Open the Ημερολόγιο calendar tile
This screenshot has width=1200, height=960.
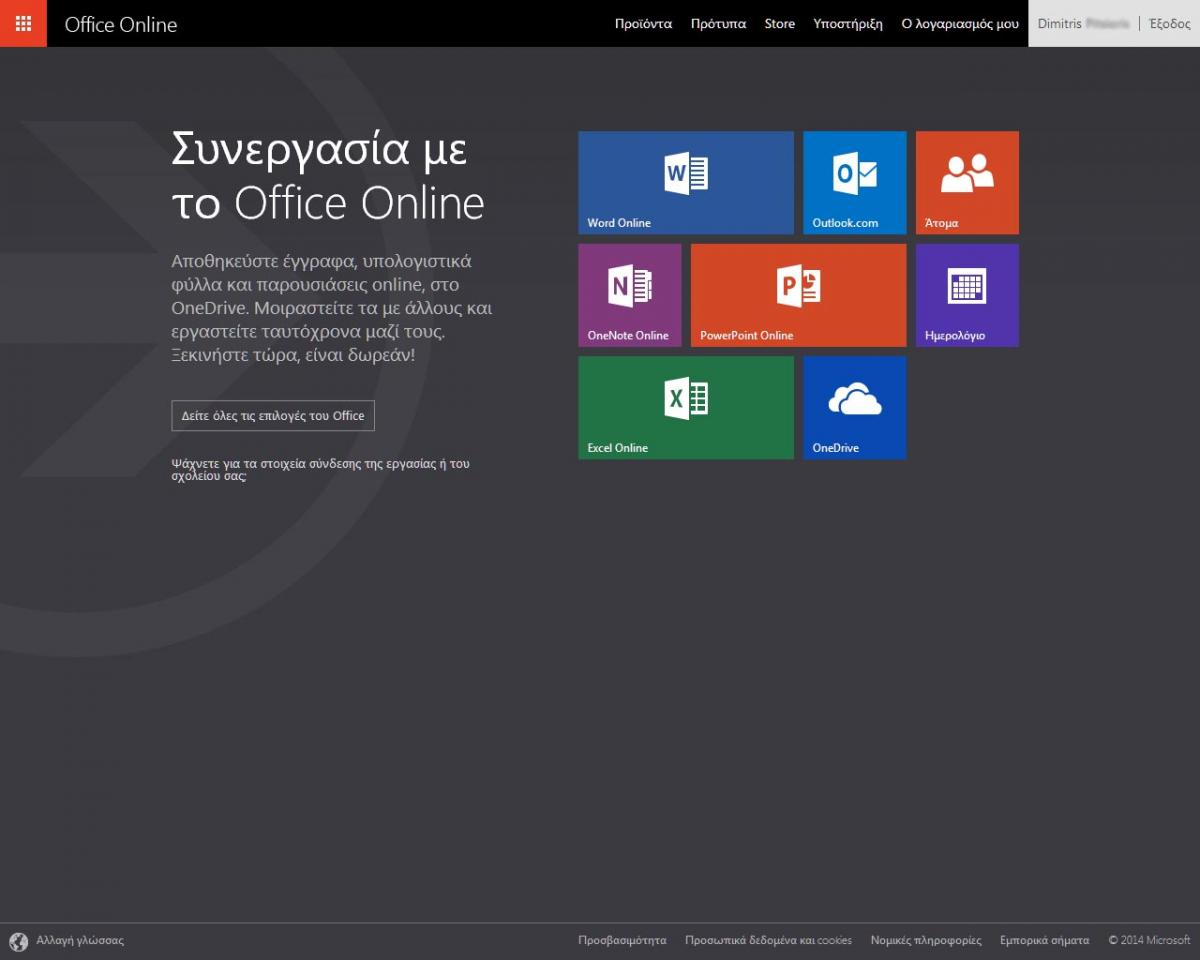(x=967, y=295)
